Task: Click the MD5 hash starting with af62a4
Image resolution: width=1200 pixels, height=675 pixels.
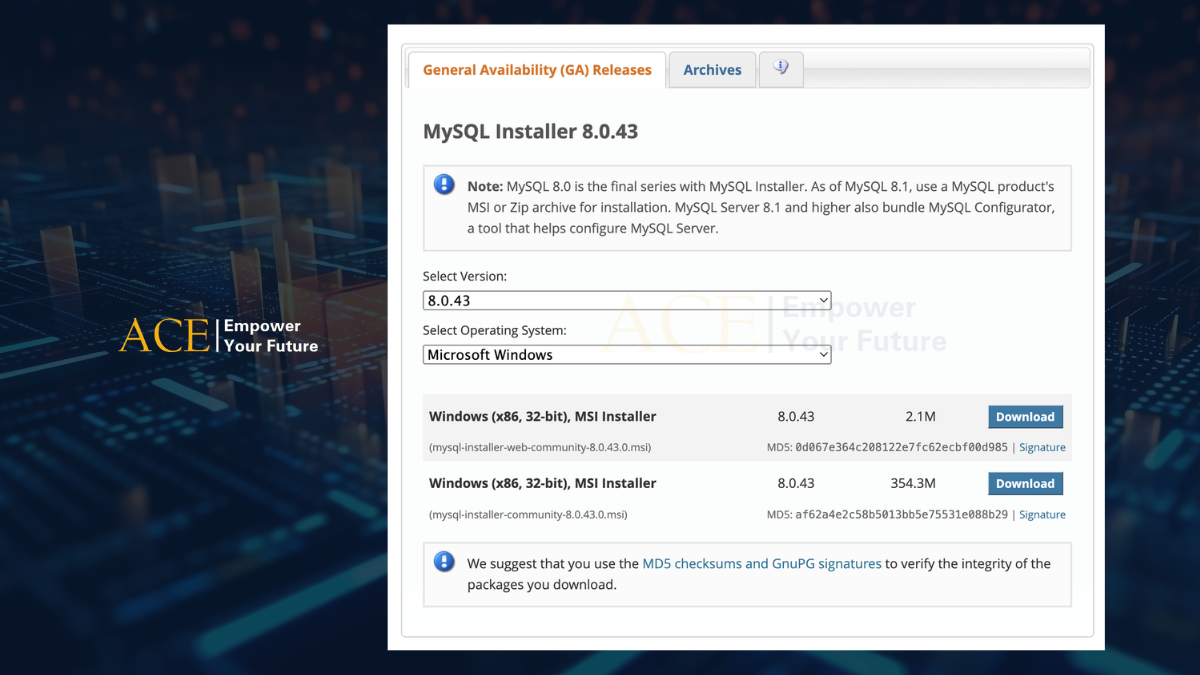Action: click(x=901, y=515)
